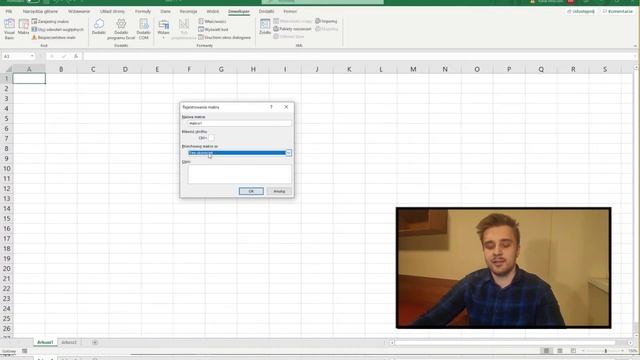Adjust the zoom slider handle
The width and height of the screenshot is (640, 360).
point(606,351)
